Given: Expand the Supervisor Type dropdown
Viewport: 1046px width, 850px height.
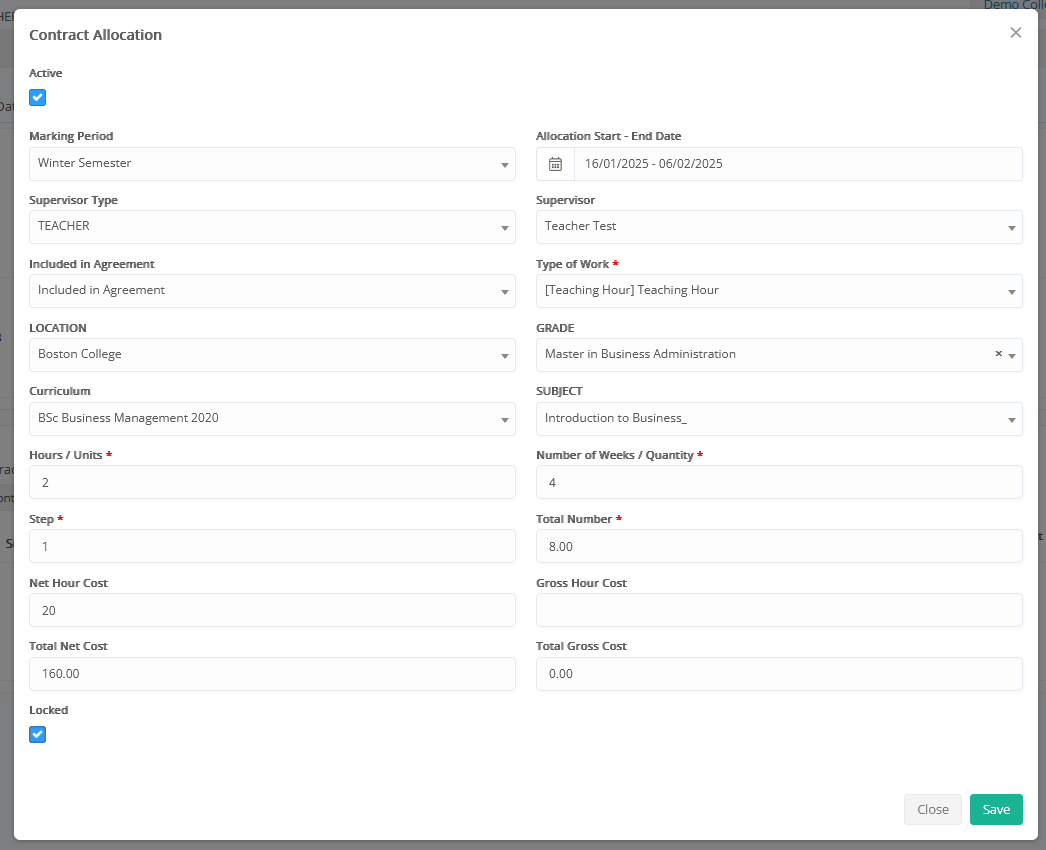Looking at the screenshot, I should pos(272,227).
